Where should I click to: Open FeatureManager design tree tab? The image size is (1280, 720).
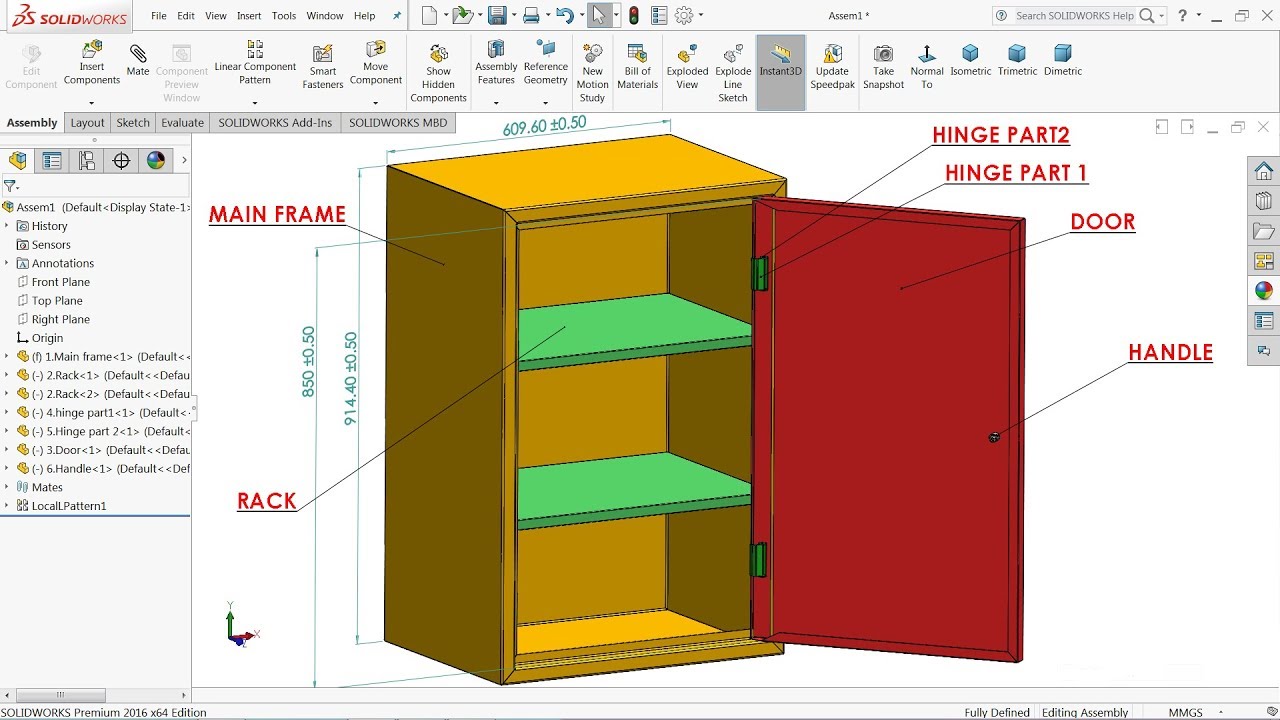click(18, 160)
